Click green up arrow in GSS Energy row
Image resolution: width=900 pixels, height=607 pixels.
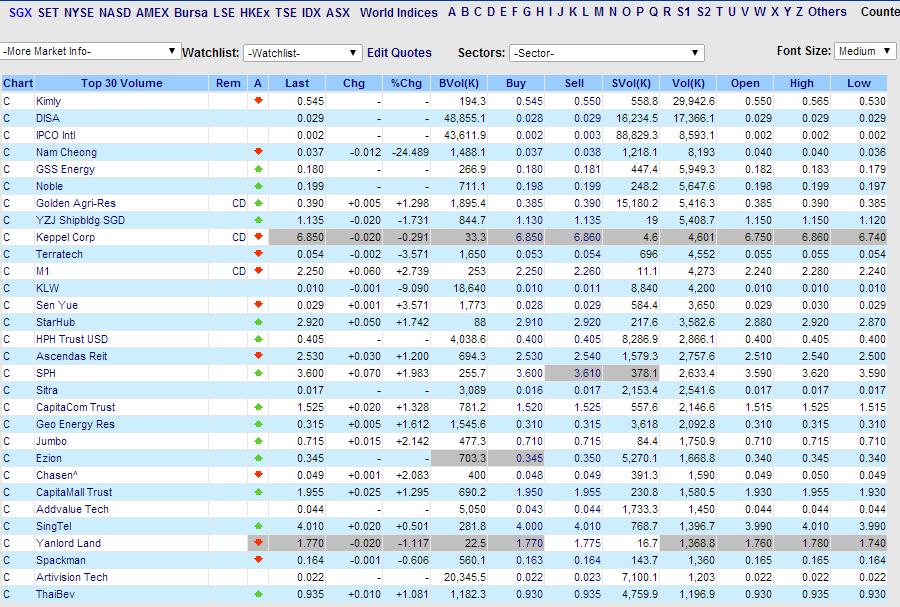(258, 169)
